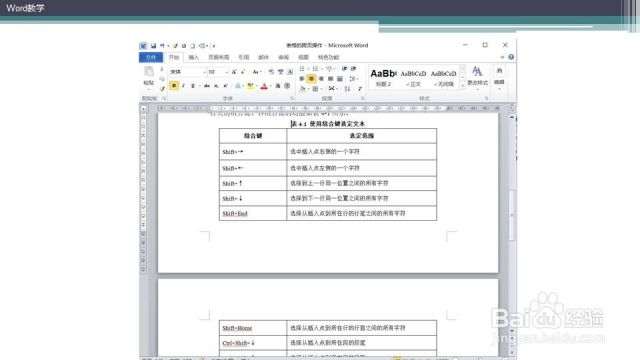Apply the 无间隔 (No Spacing) style
Image resolution: width=640 pixels, height=360 pixels.
click(x=444, y=78)
